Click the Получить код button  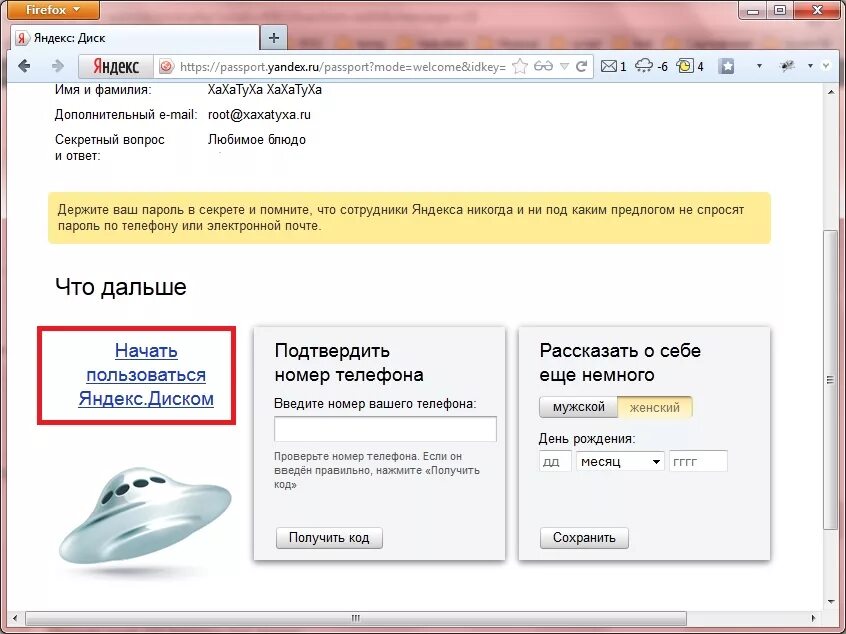(329, 538)
